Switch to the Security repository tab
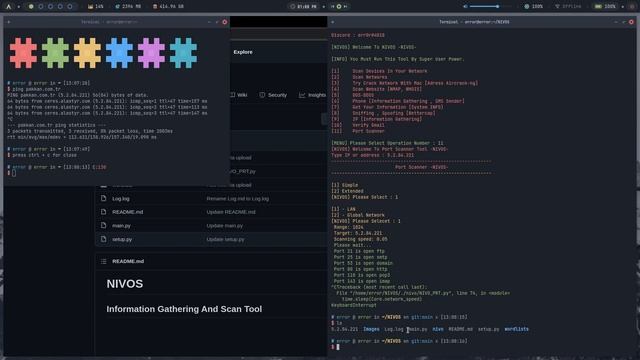Screen dimensions: 640x360 click(x=273, y=95)
